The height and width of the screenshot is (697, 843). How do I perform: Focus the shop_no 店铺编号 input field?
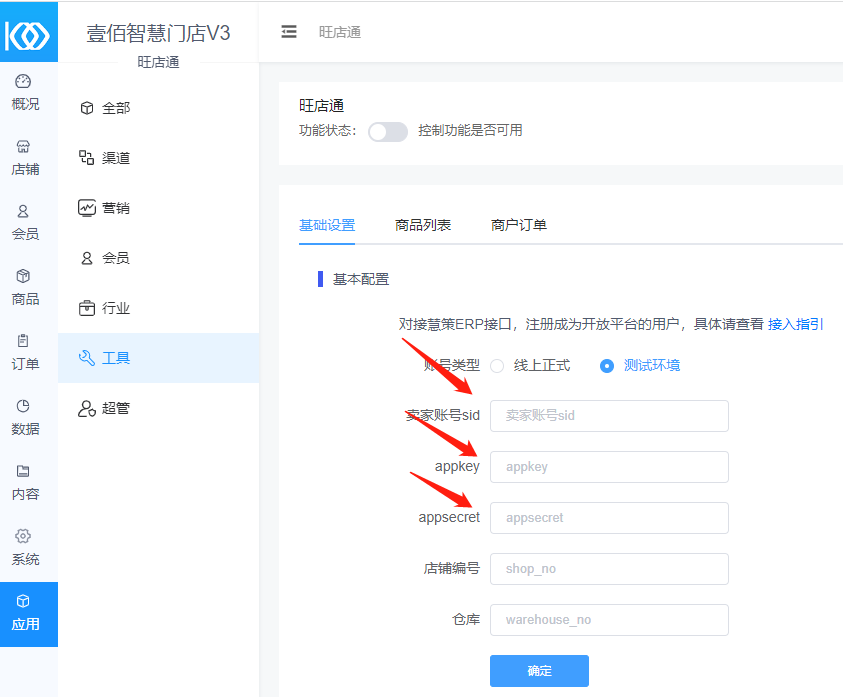609,569
